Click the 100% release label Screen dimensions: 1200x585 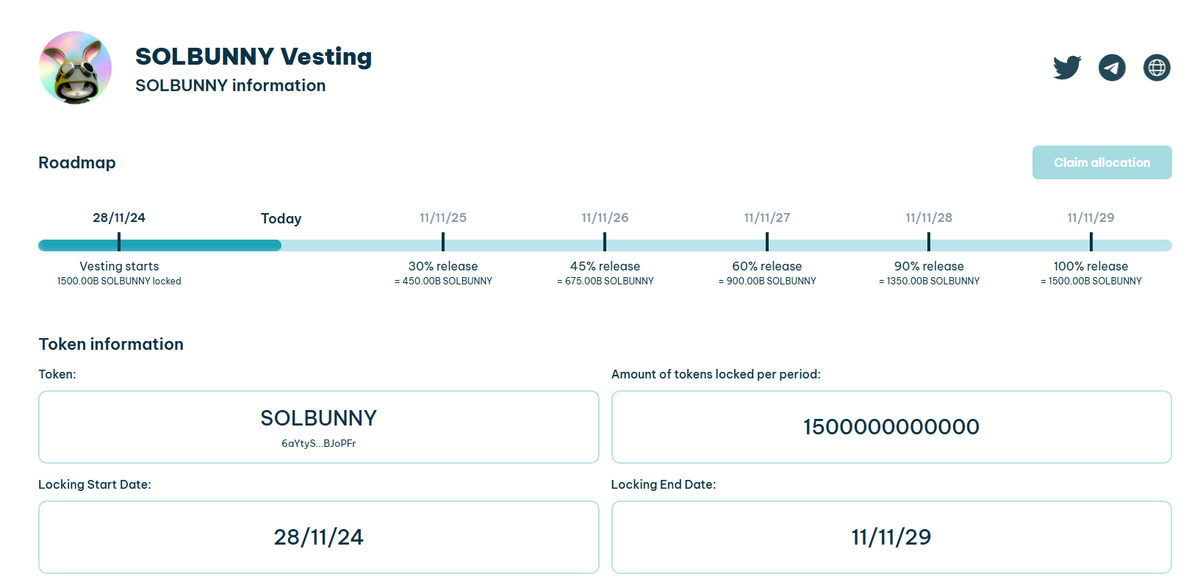[x=1091, y=266]
